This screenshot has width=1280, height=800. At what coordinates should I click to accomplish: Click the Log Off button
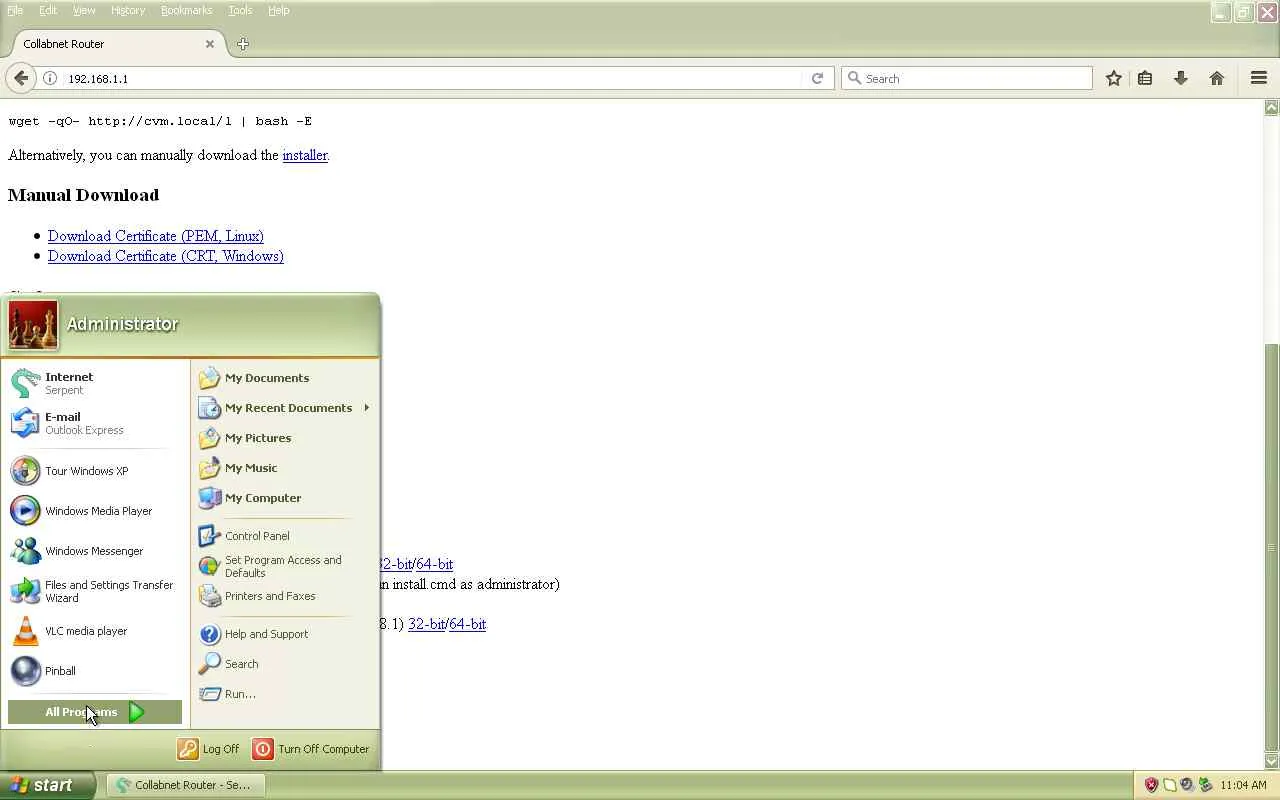(x=209, y=749)
